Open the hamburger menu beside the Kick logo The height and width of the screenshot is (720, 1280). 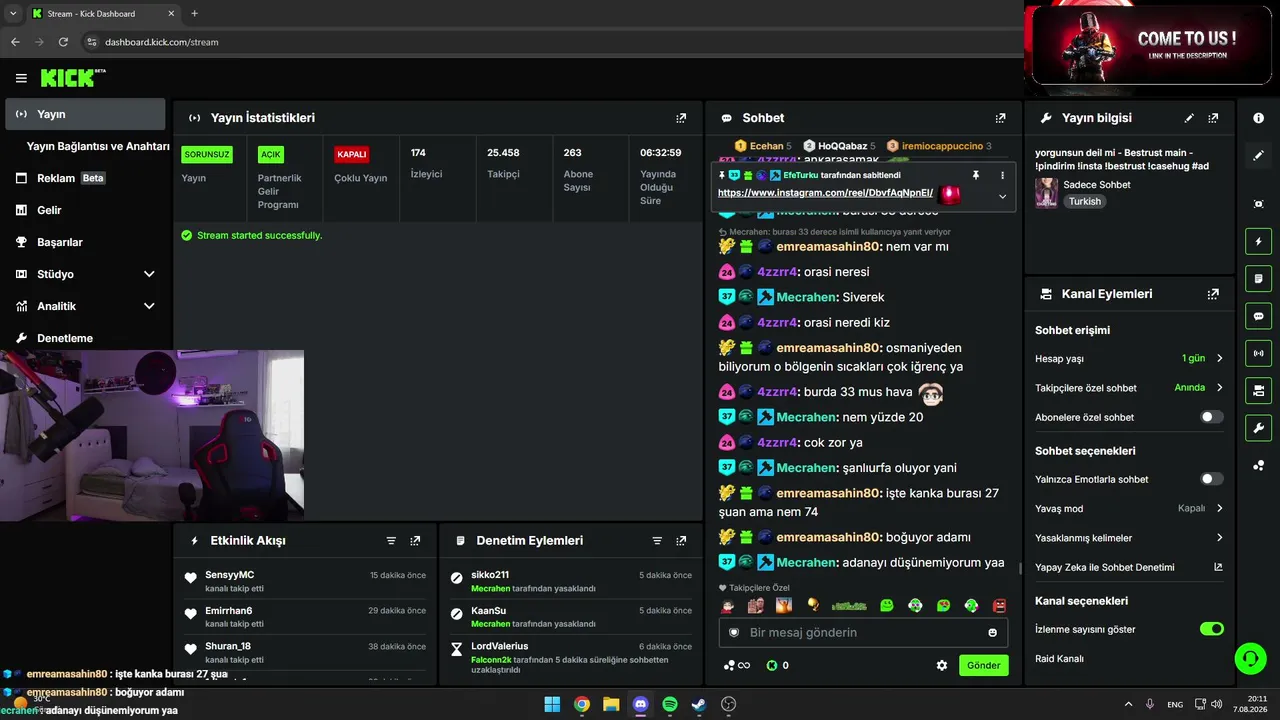point(21,78)
